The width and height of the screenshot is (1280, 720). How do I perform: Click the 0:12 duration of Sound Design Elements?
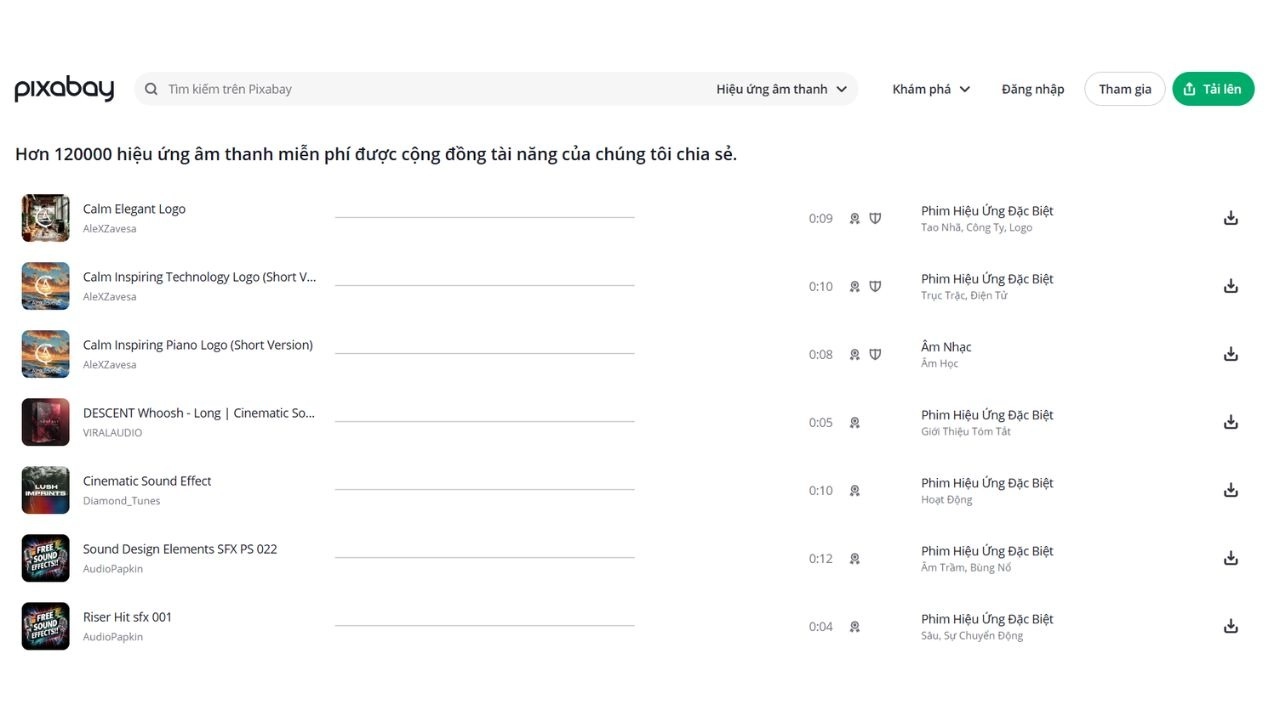pos(821,558)
